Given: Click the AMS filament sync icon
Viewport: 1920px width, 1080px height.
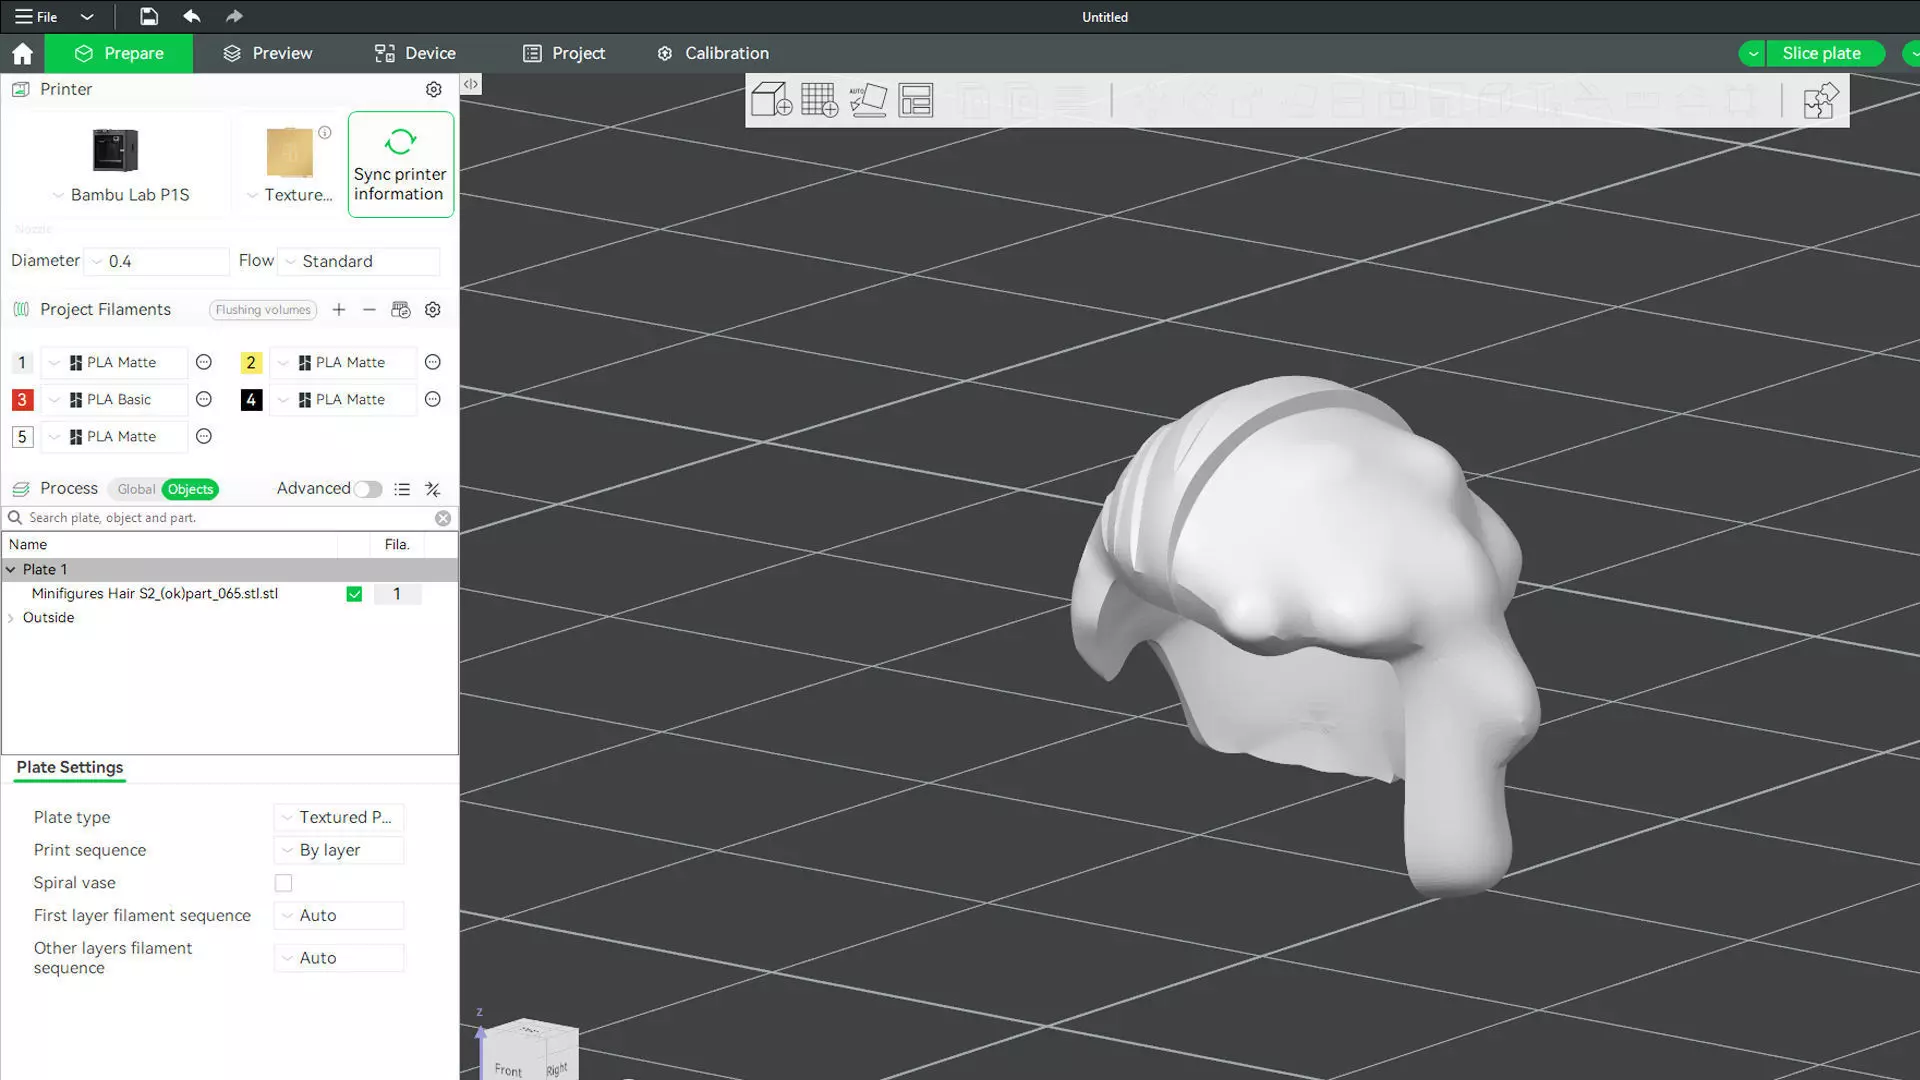Looking at the screenshot, I should click(x=400, y=310).
